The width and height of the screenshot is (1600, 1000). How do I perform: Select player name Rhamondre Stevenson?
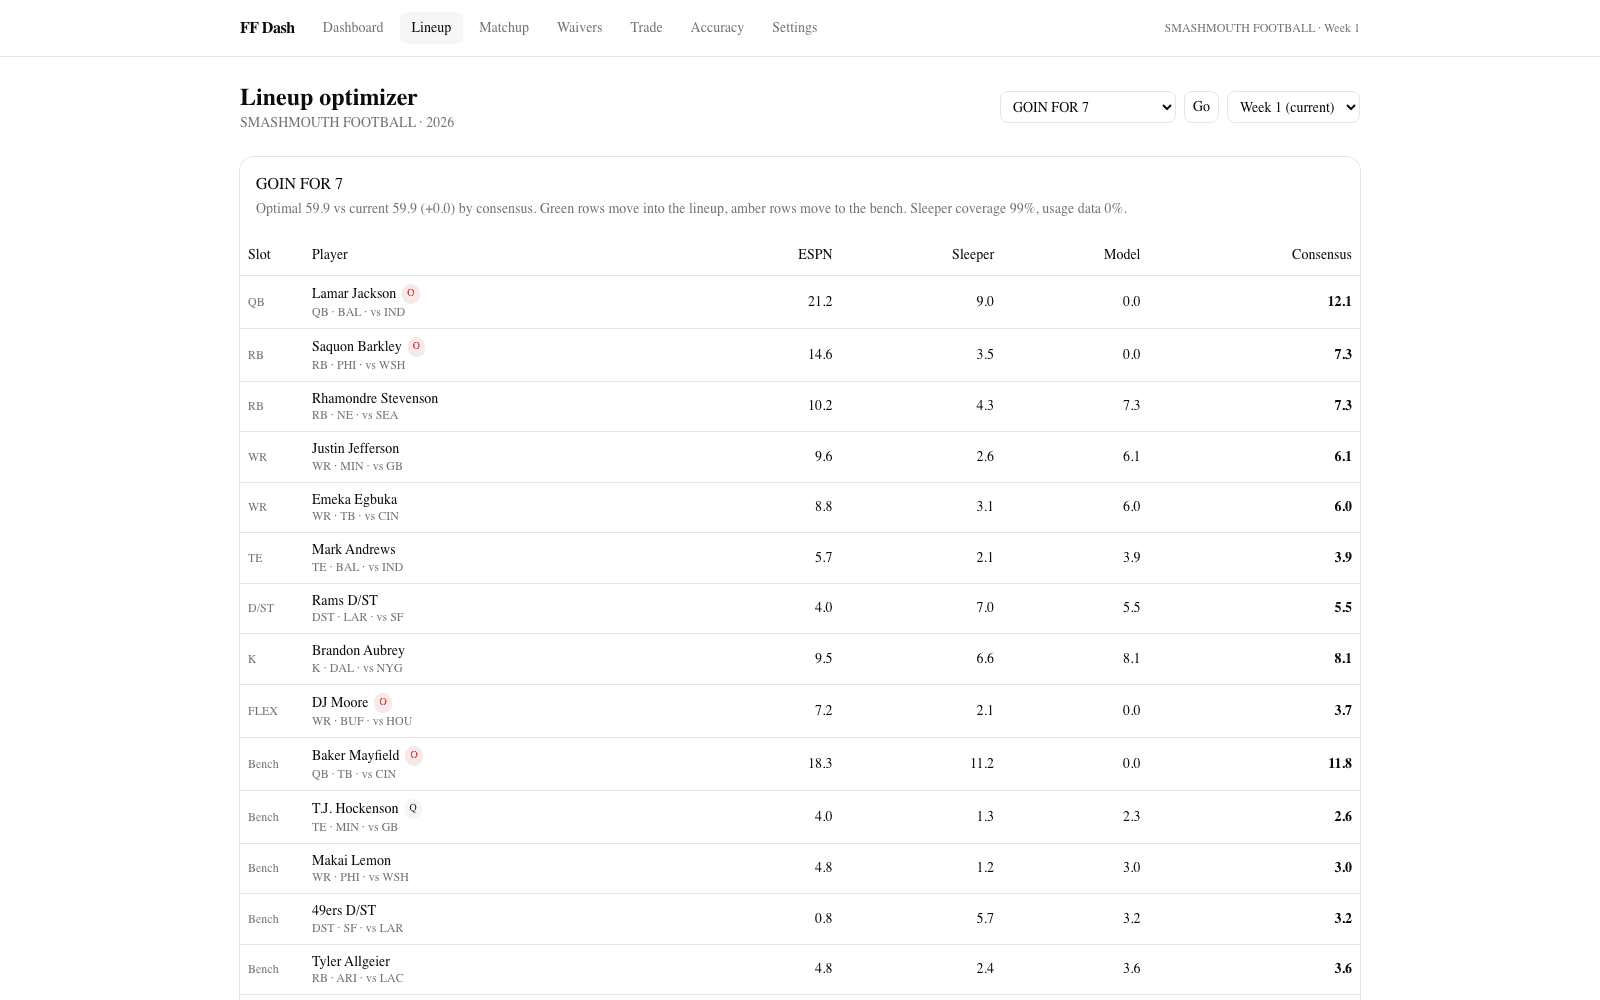click(375, 398)
